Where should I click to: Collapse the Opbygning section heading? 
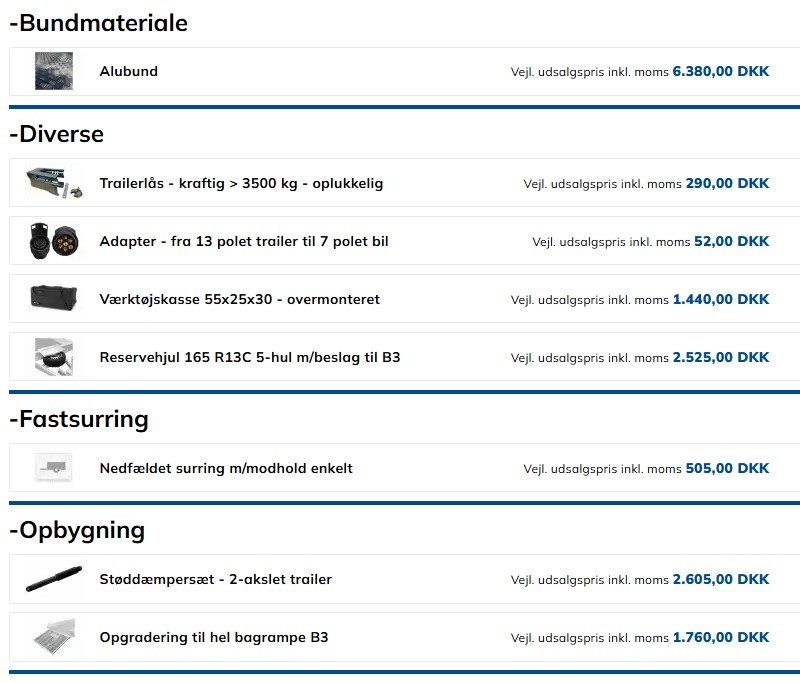pyautogui.click(x=76, y=530)
